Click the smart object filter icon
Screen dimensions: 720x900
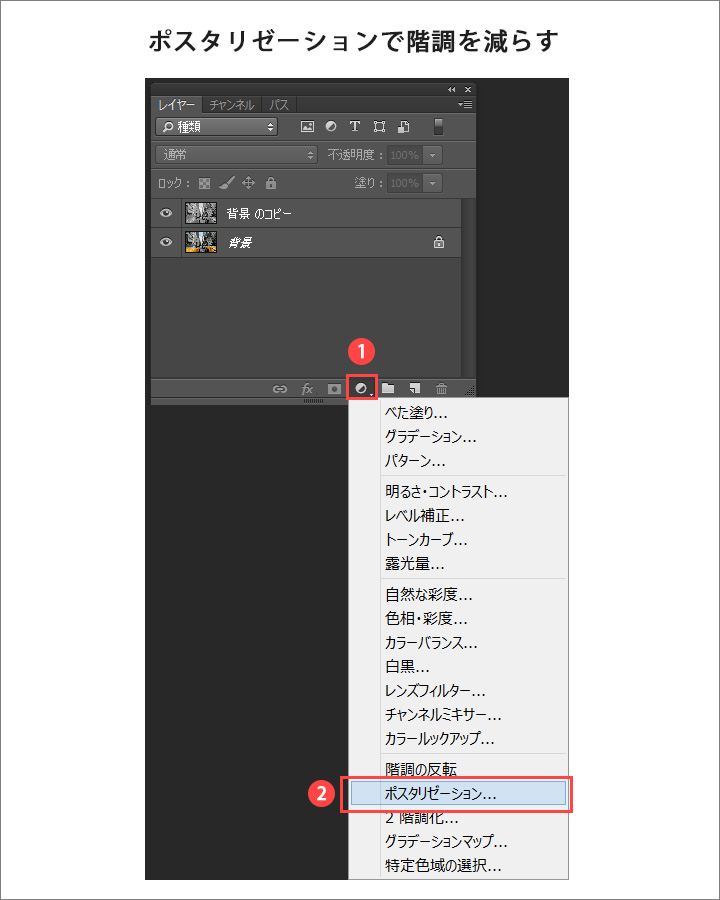[404, 126]
